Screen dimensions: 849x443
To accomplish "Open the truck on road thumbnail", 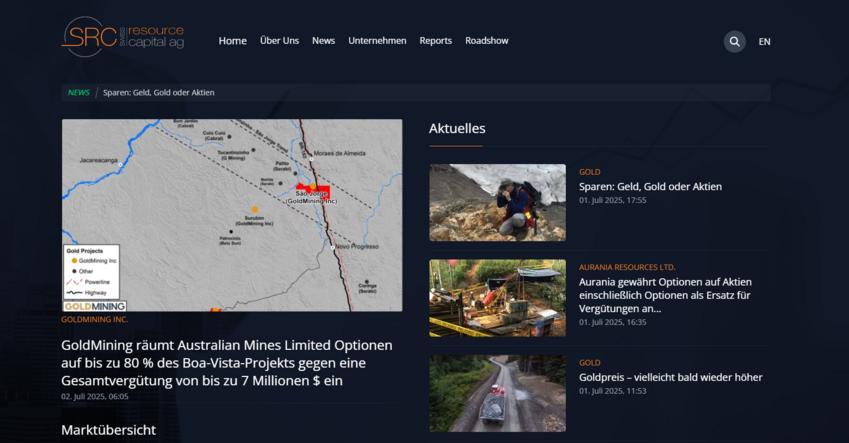I will 498,393.
